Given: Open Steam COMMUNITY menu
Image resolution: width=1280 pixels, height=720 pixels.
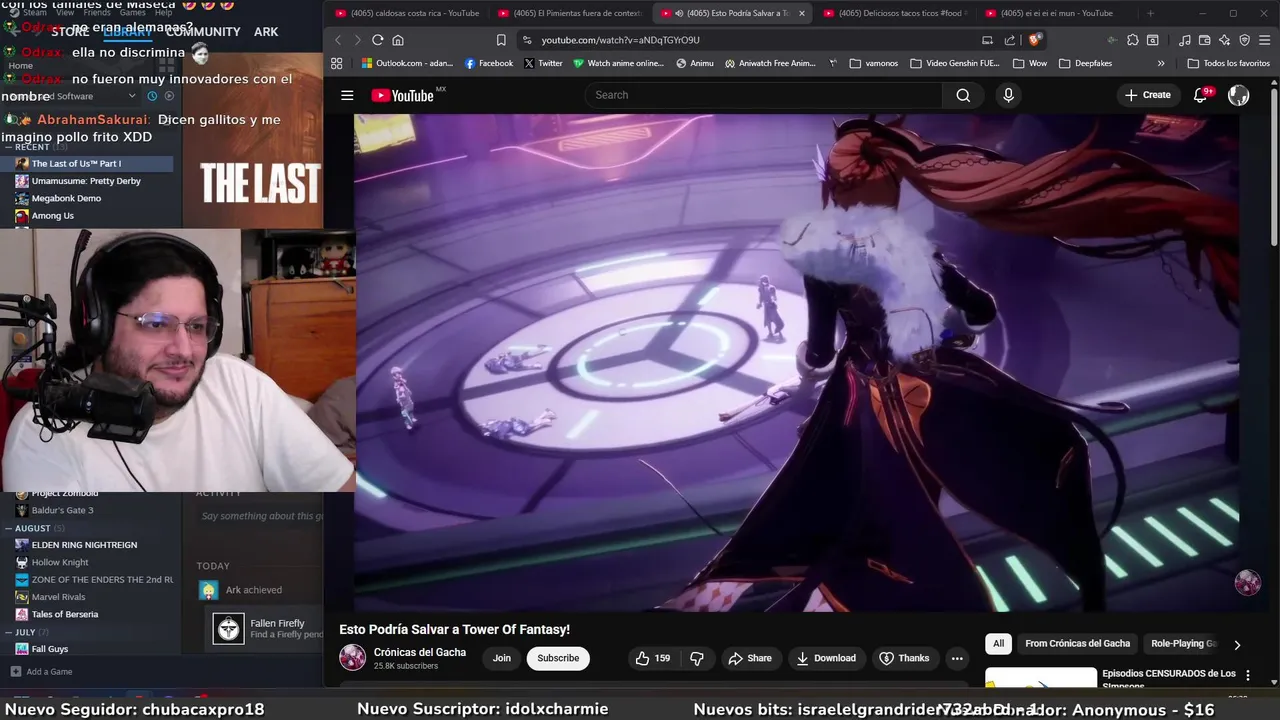Looking at the screenshot, I should (203, 32).
